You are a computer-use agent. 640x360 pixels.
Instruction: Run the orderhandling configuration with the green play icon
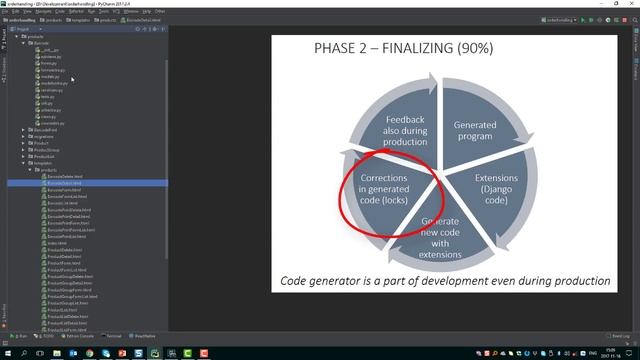click(x=583, y=20)
